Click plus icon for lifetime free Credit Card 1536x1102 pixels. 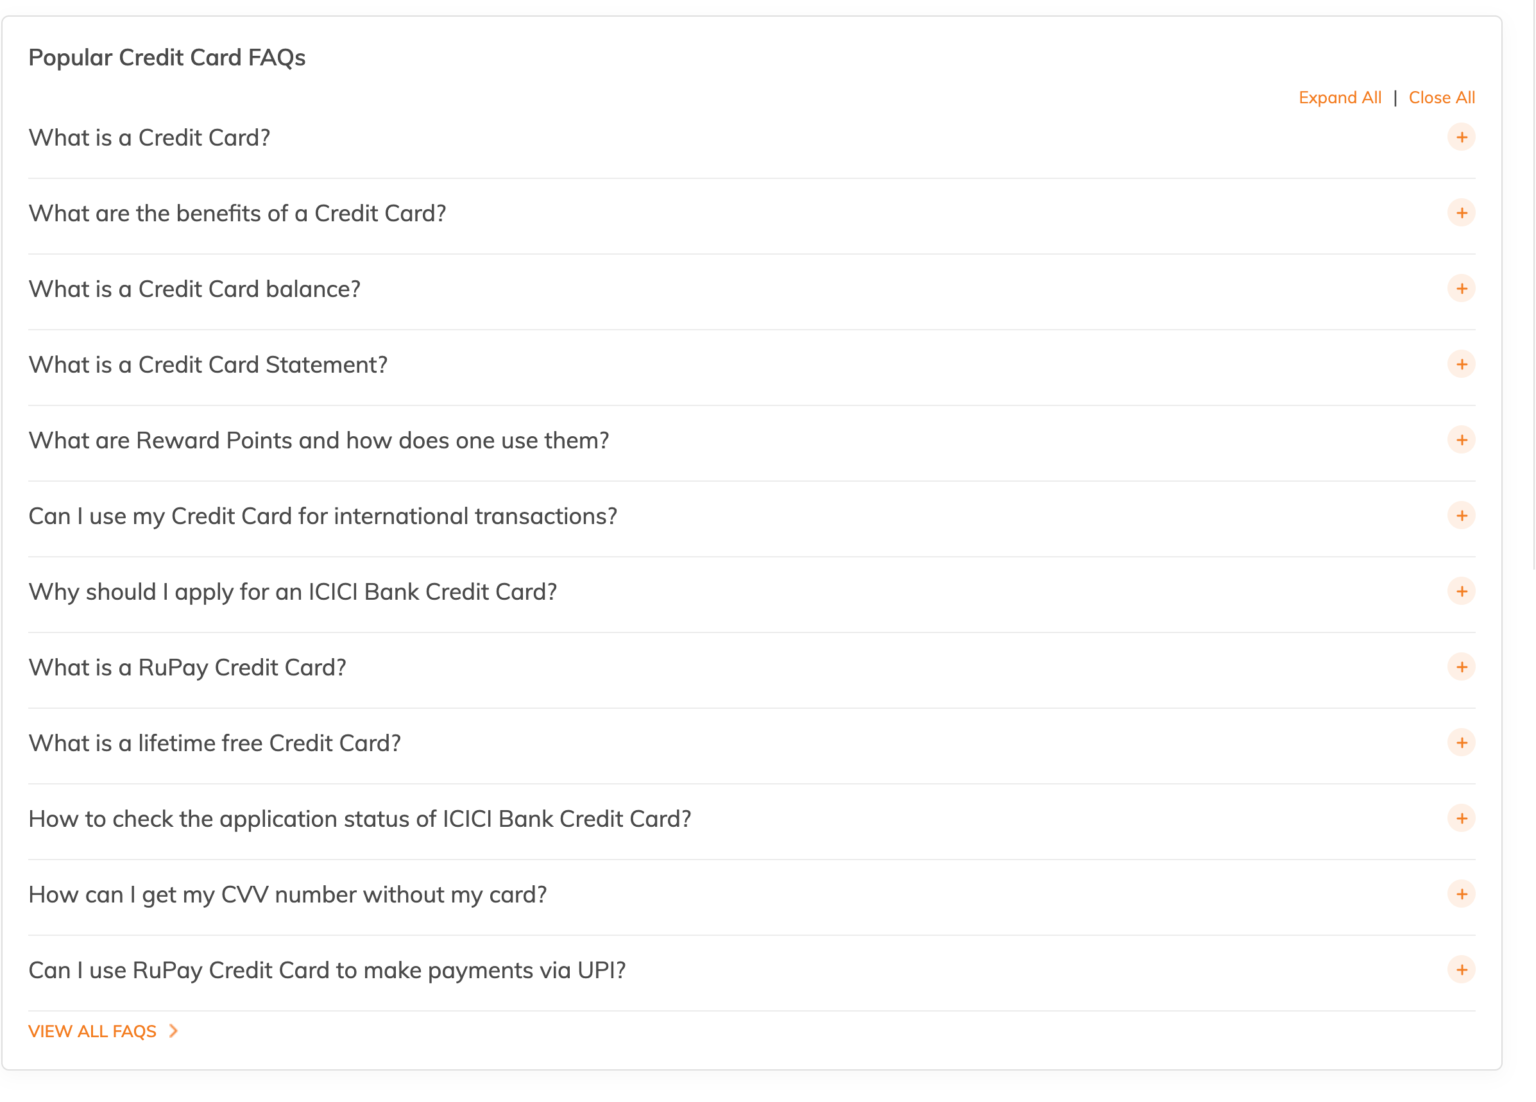coord(1461,743)
